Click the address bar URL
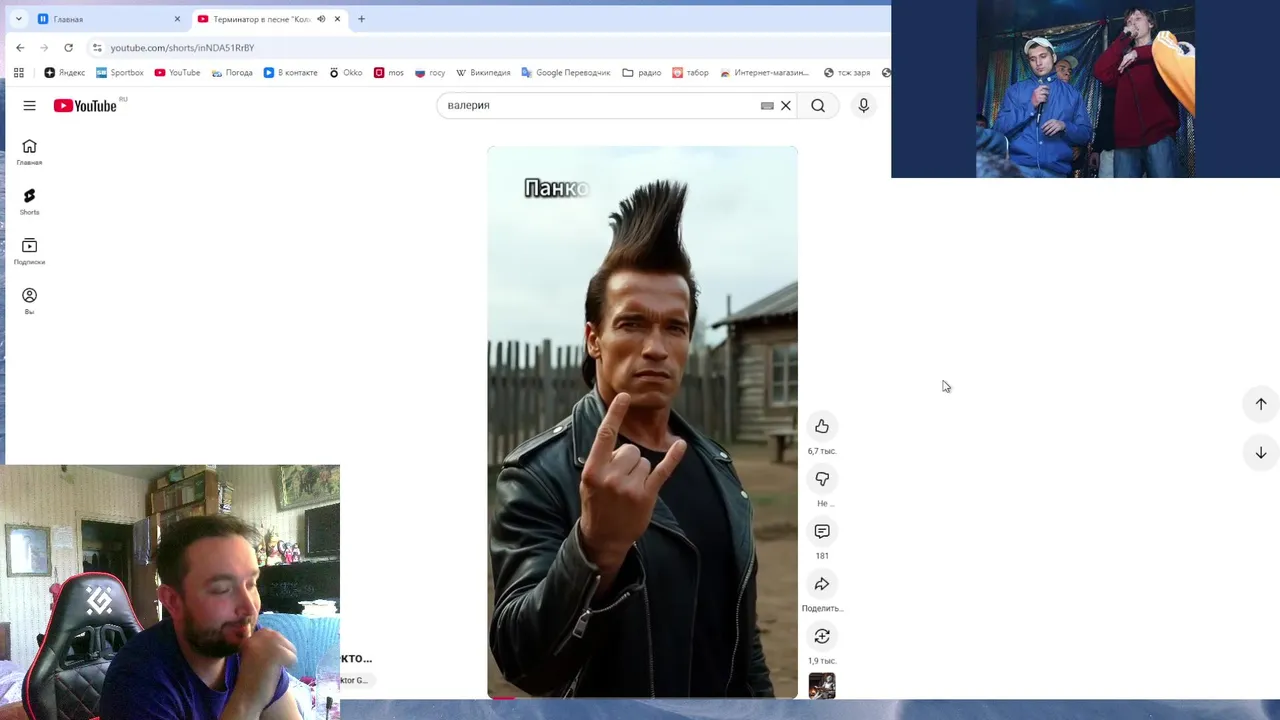This screenshot has width=1280, height=720. click(x=182, y=47)
